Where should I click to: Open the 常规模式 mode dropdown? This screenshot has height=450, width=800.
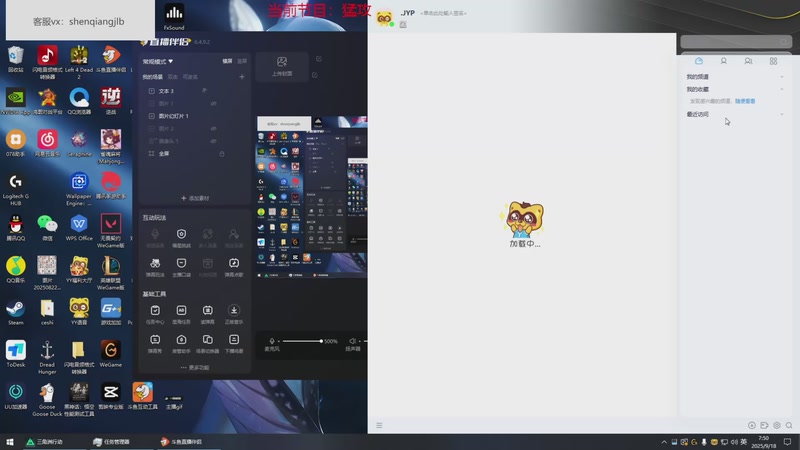click(x=158, y=61)
